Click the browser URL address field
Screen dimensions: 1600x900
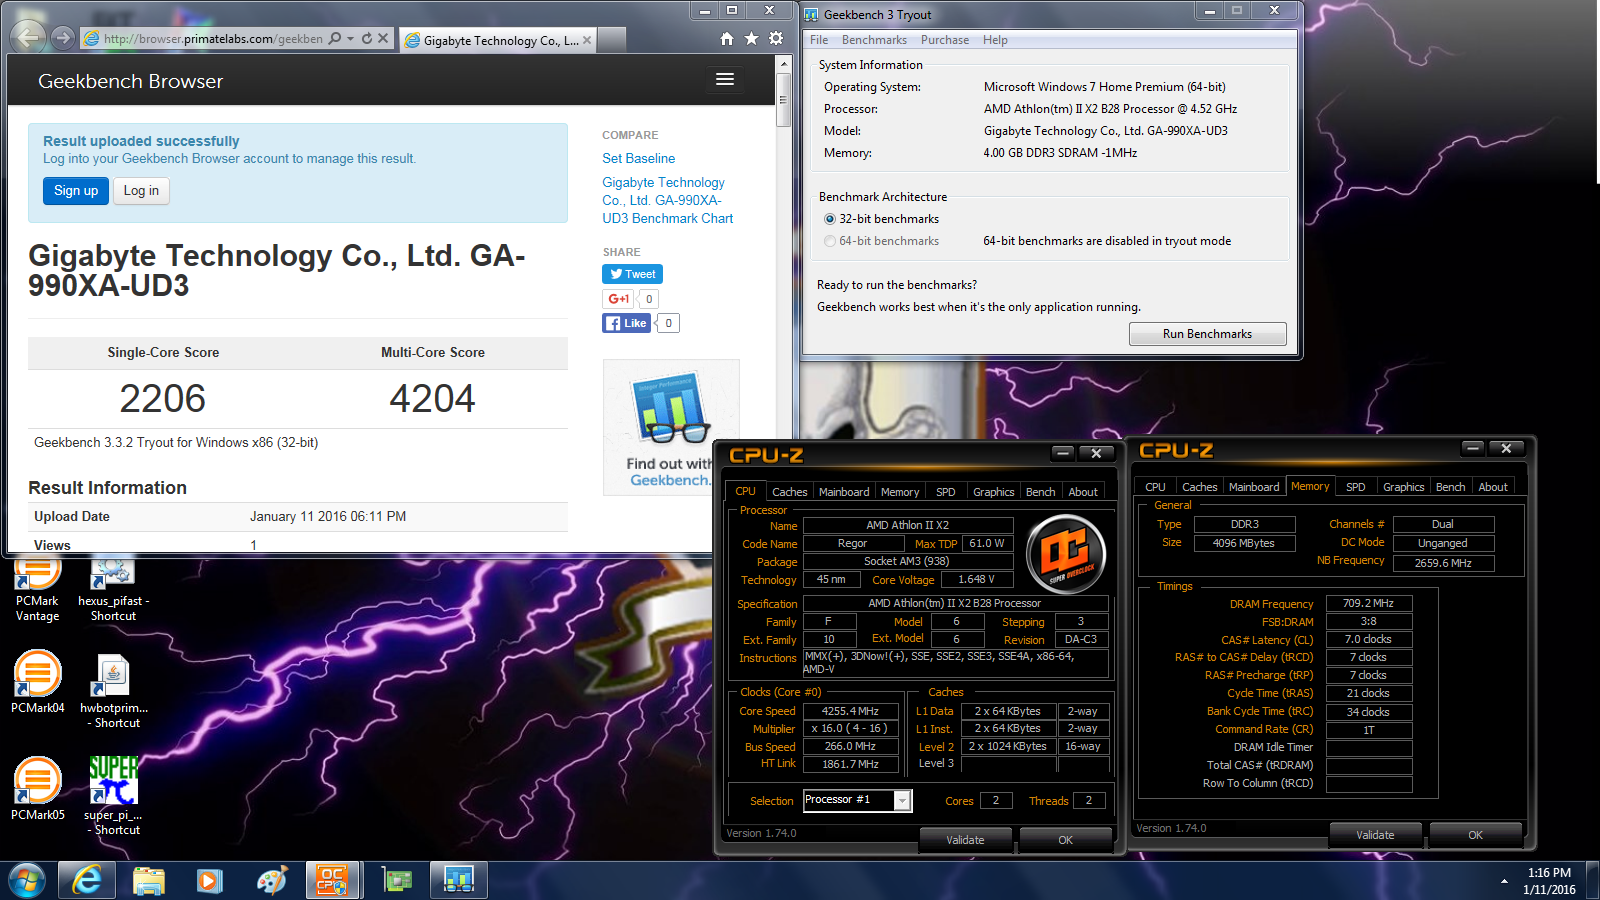coord(213,38)
